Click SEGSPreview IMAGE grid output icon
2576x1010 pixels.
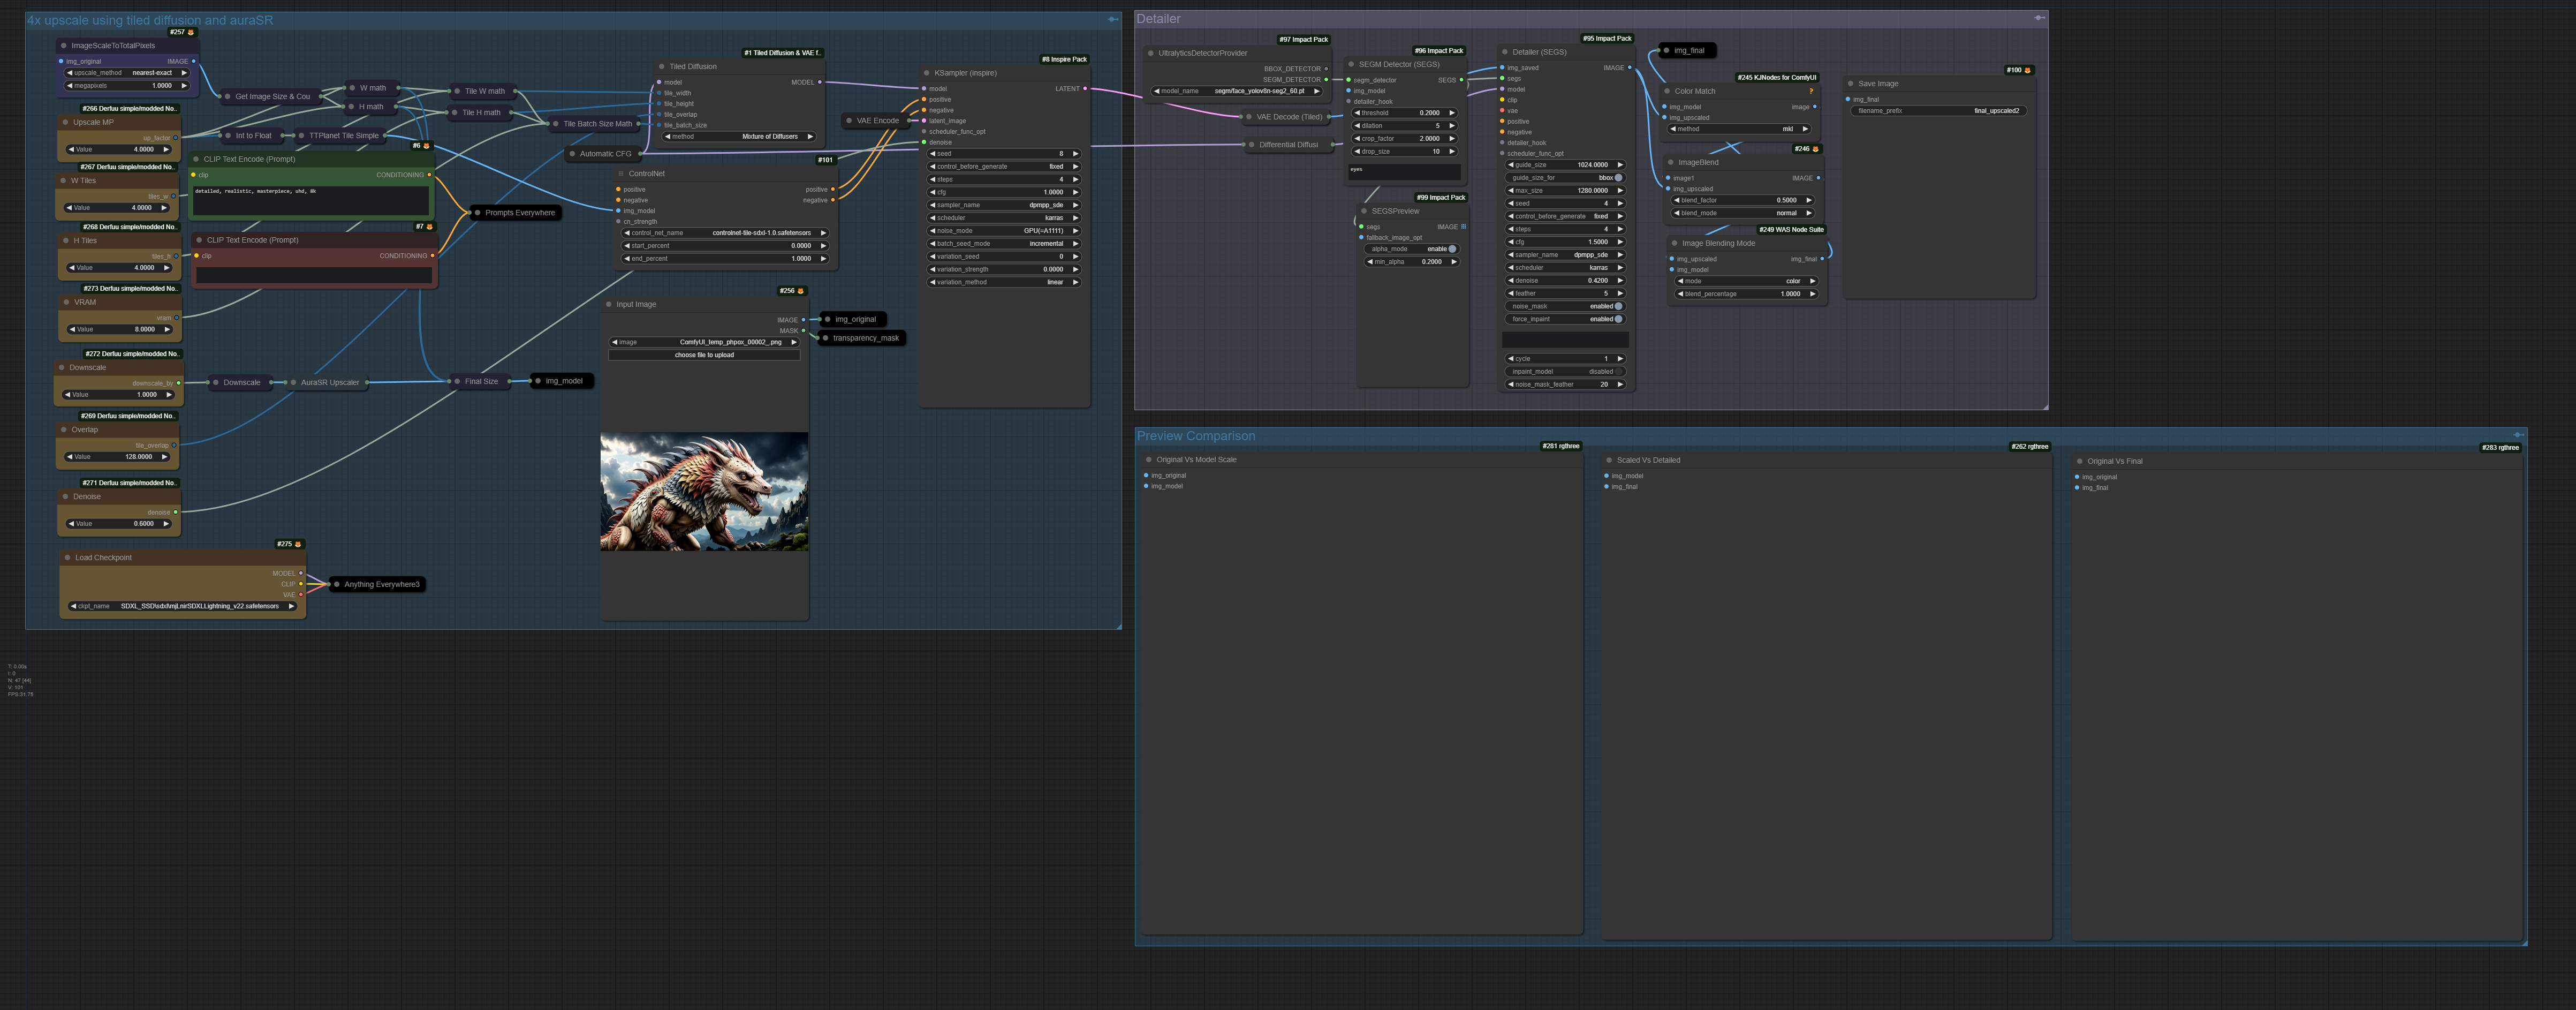pos(1463,227)
